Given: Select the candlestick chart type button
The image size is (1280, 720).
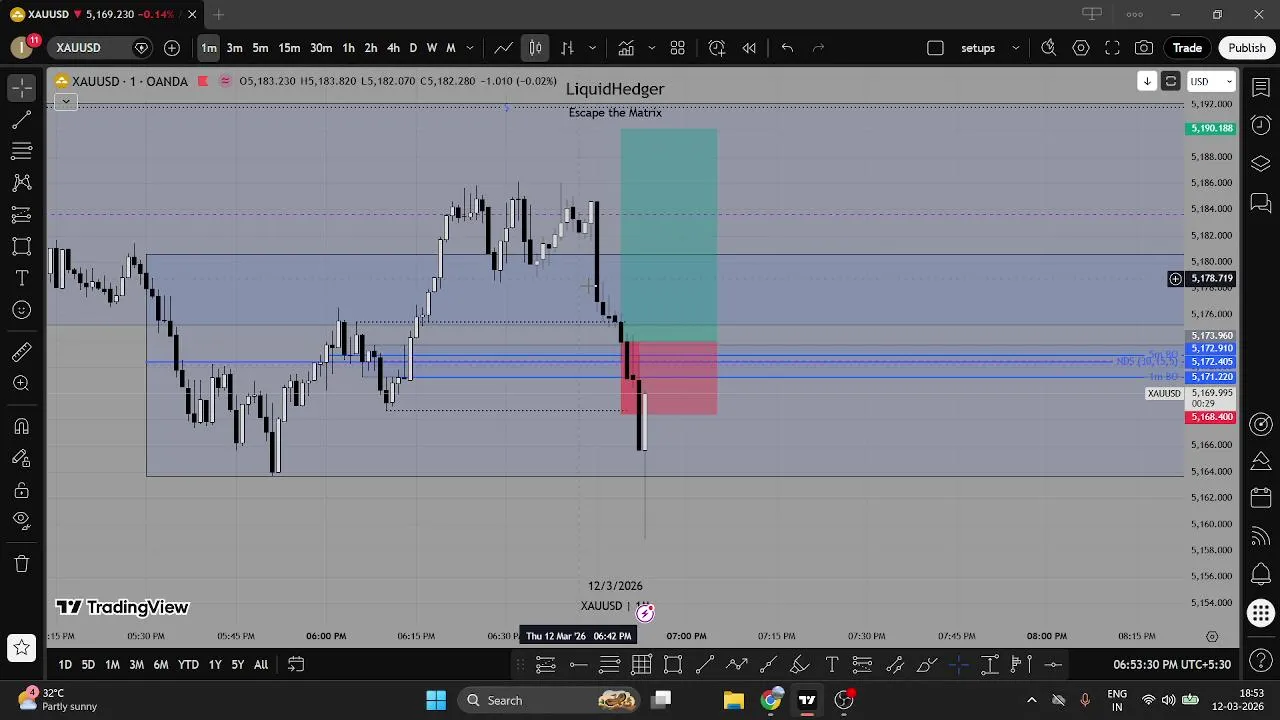Looking at the screenshot, I should tap(536, 48).
